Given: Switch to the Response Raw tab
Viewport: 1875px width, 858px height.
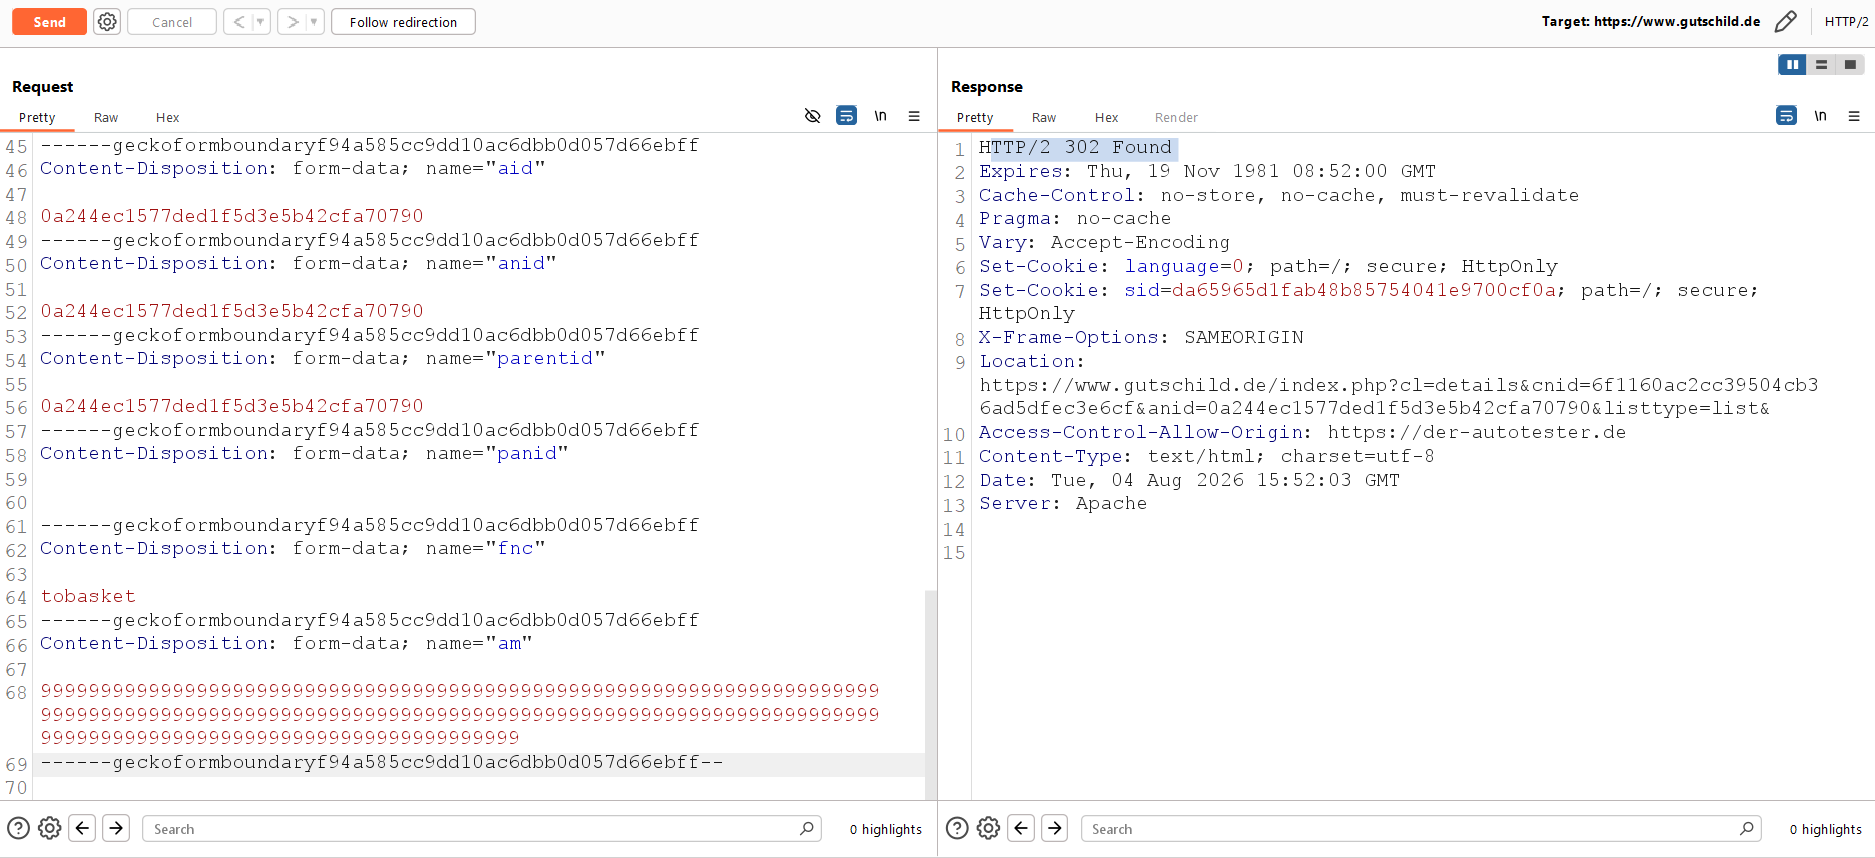Looking at the screenshot, I should (1044, 117).
